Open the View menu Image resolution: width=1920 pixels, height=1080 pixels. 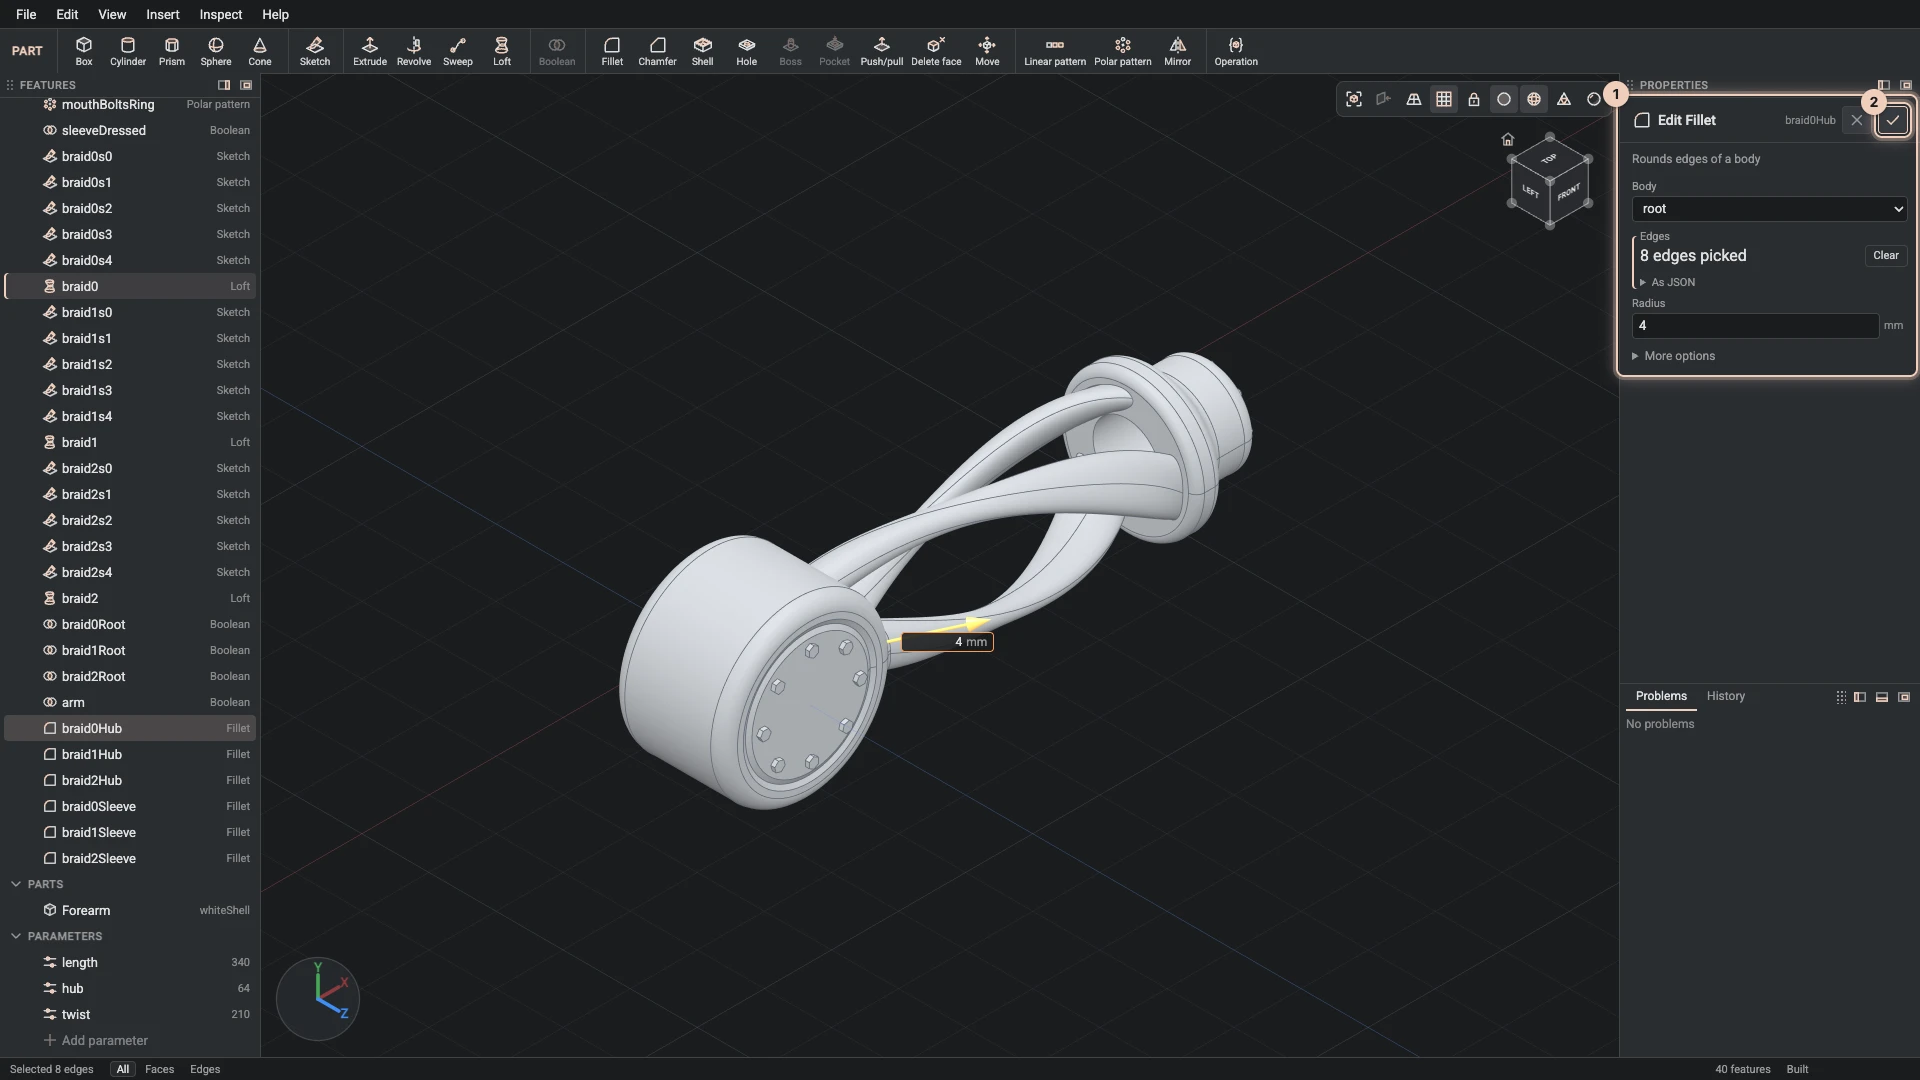click(x=112, y=14)
